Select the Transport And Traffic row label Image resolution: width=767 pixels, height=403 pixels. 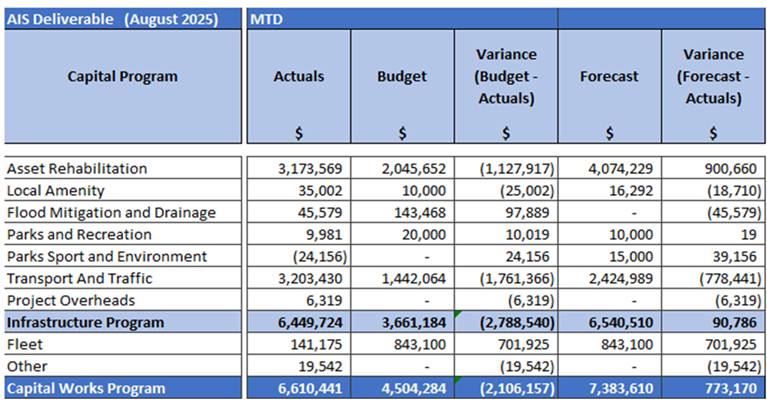tap(123, 278)
